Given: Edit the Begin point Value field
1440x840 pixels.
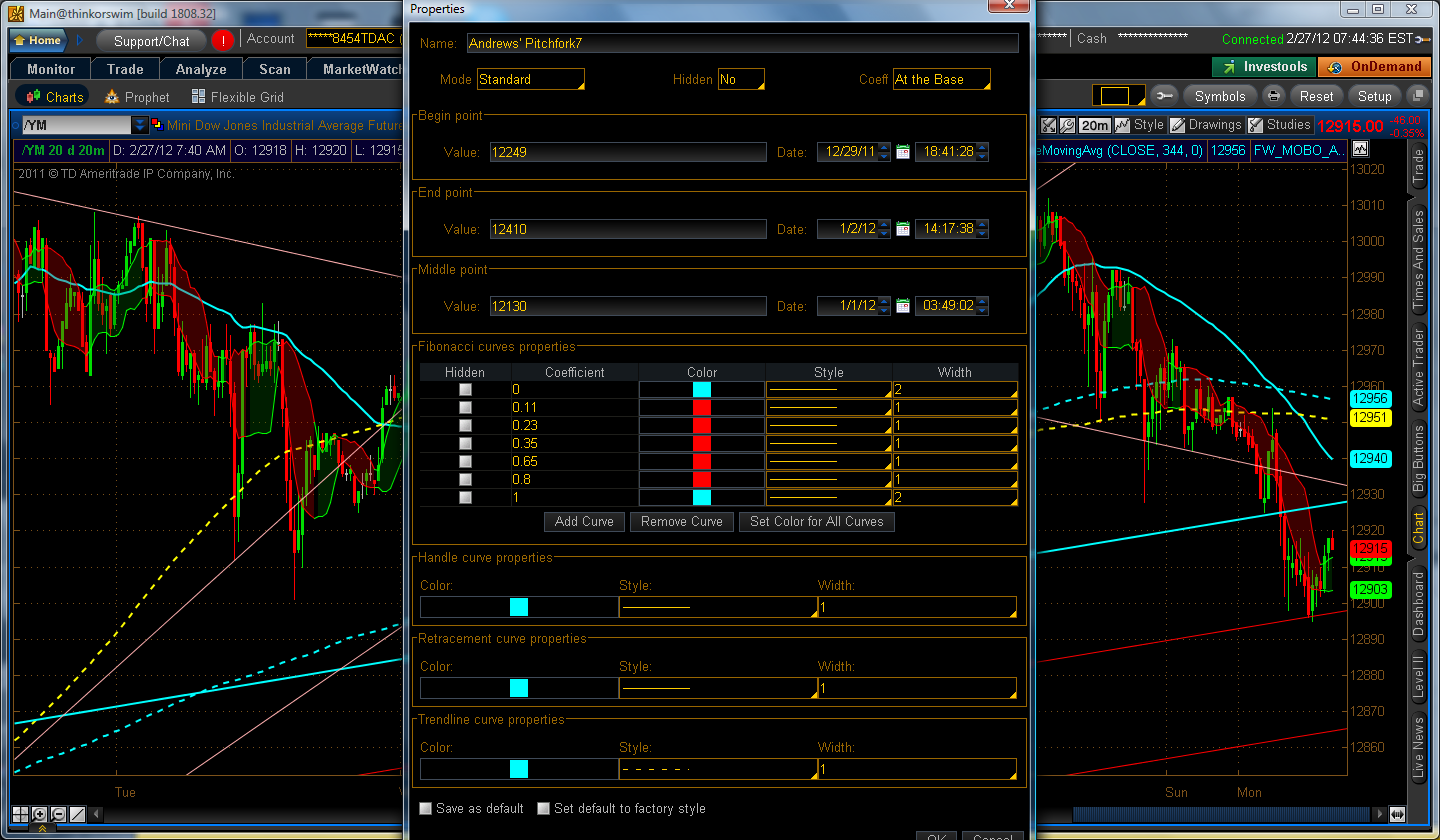Looking at the screenshot, I should pyautogui.click(x=628, y=152).
